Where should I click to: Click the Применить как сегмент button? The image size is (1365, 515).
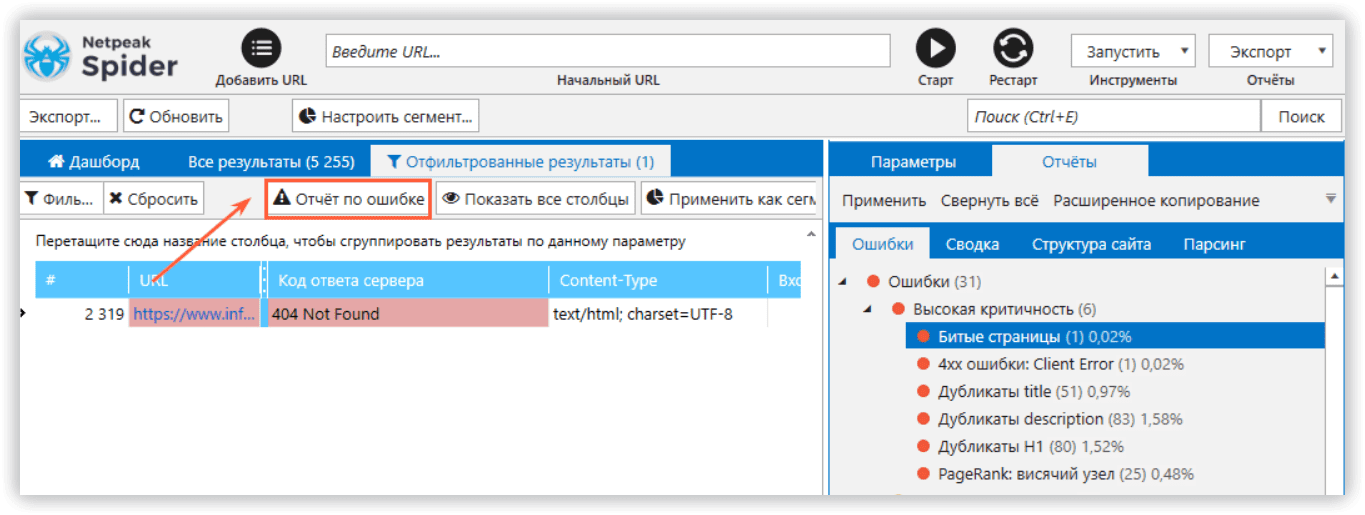(x=729, y=199)
